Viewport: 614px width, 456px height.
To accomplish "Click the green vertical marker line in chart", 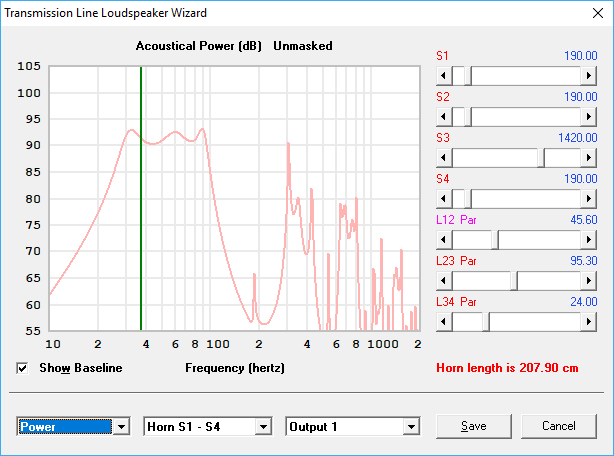I will pyautogui.click(x=141, y=198).
